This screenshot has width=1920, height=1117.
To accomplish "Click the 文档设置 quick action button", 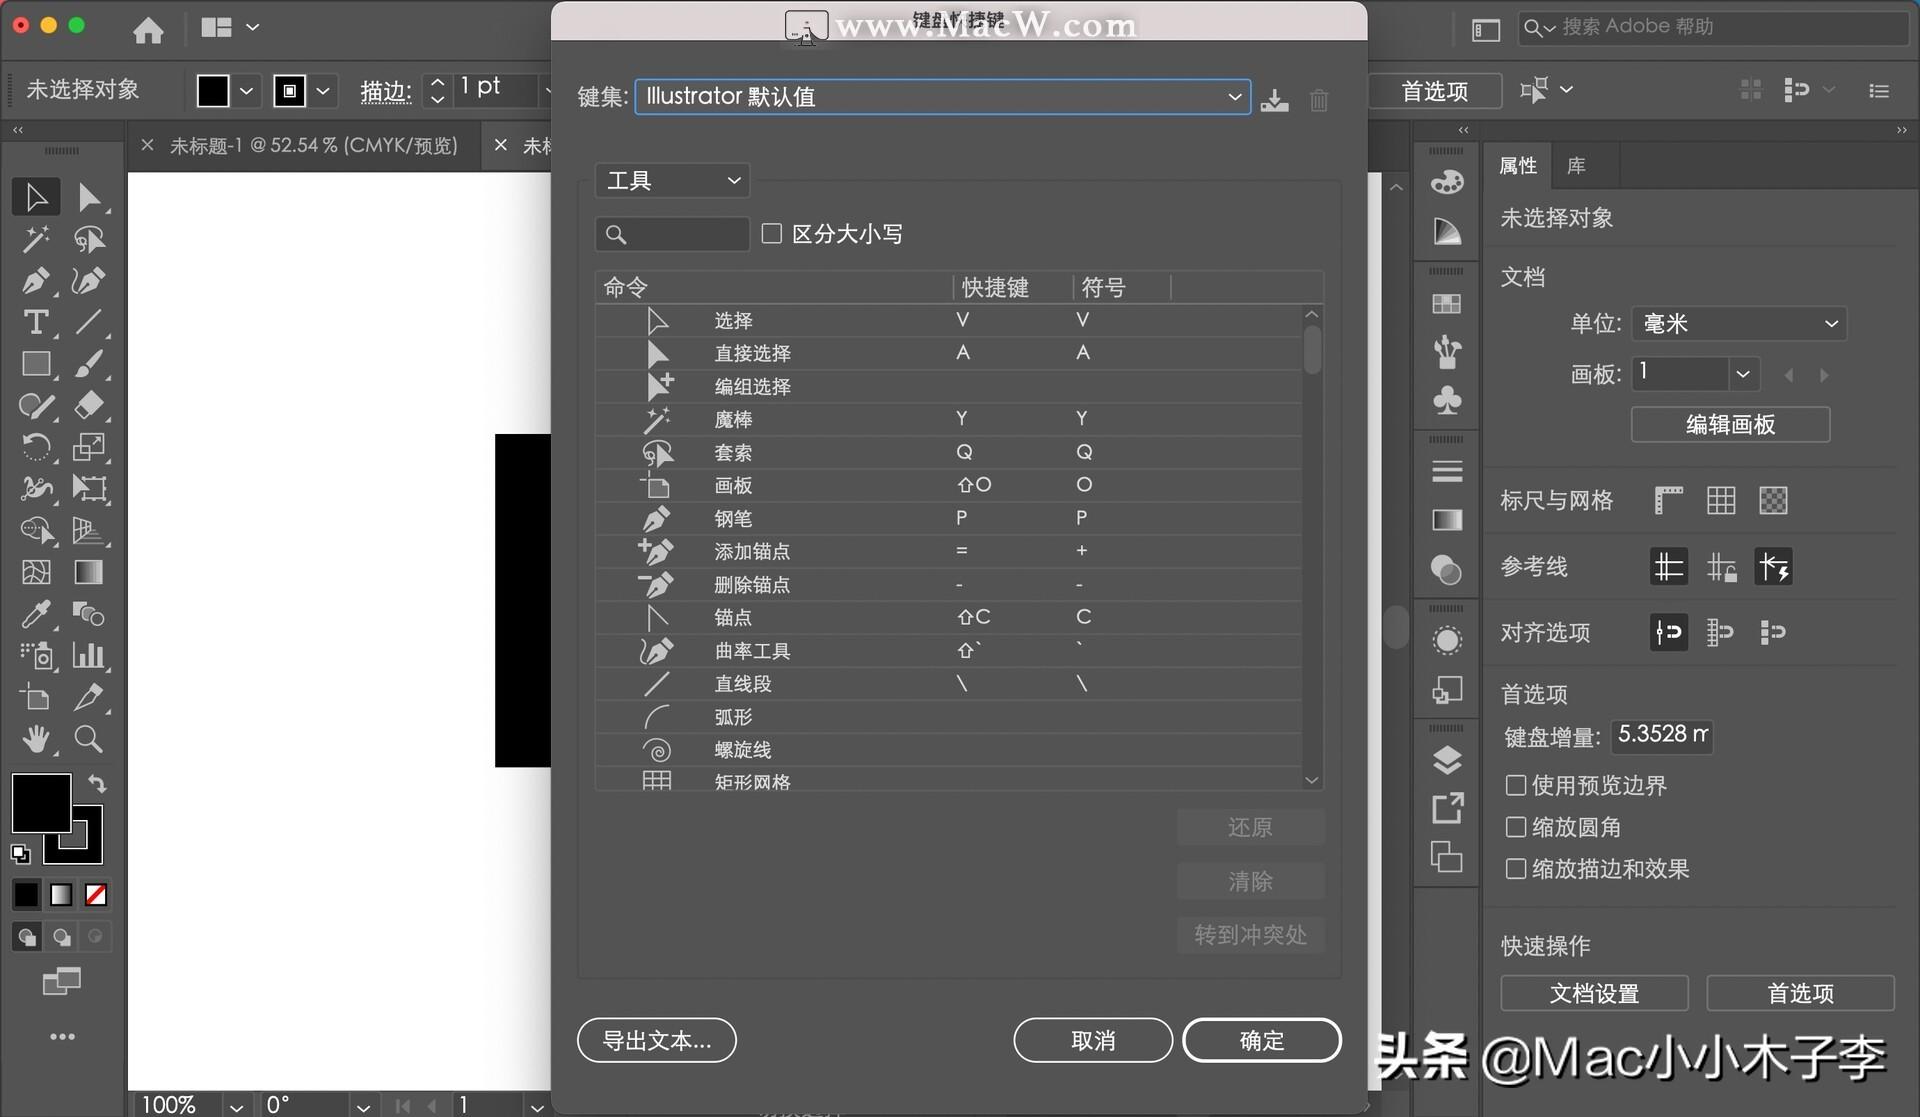I will (1594, 993).
